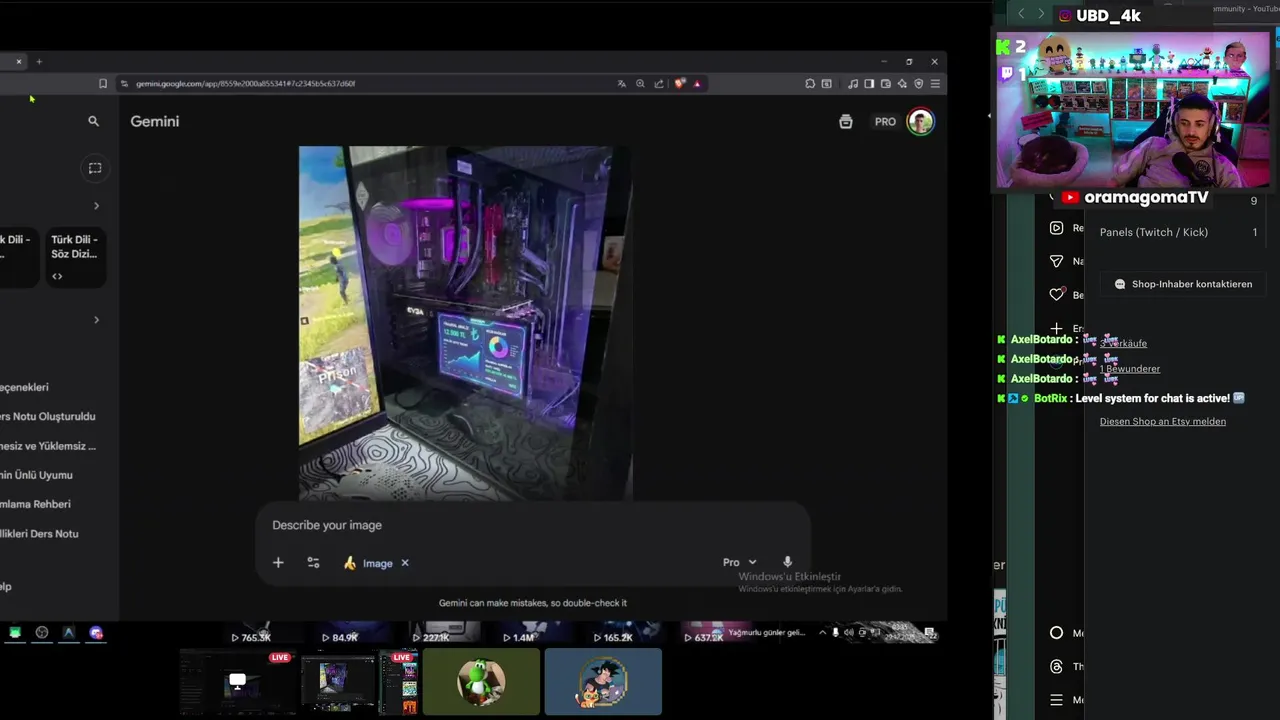Click the plus icon in Etsy sidebar
This screenshot has width=1280, height=720.
[x=1056, y=328]
